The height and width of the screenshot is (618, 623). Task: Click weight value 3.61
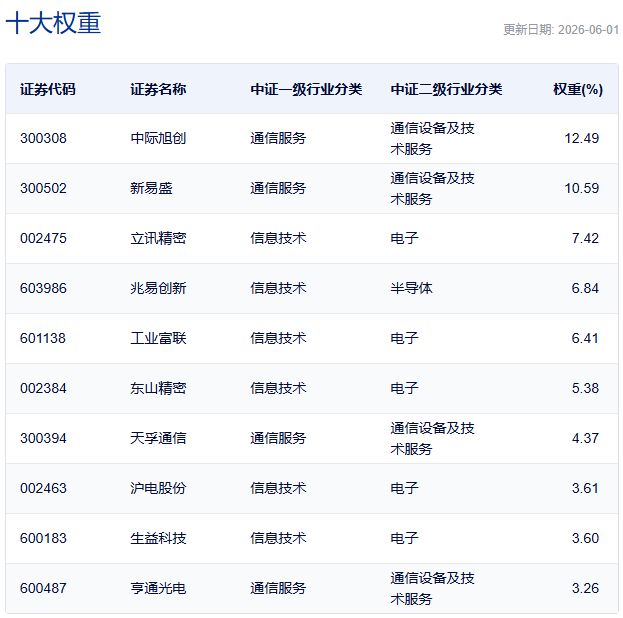pos(585,488)
